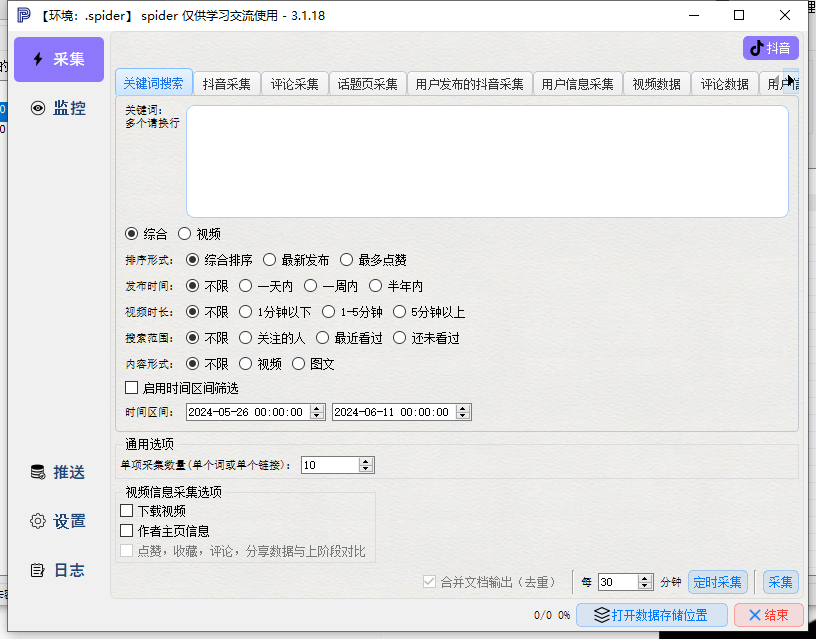Adjust the 单项采集数量 spinner arrows

coord(366,465)
